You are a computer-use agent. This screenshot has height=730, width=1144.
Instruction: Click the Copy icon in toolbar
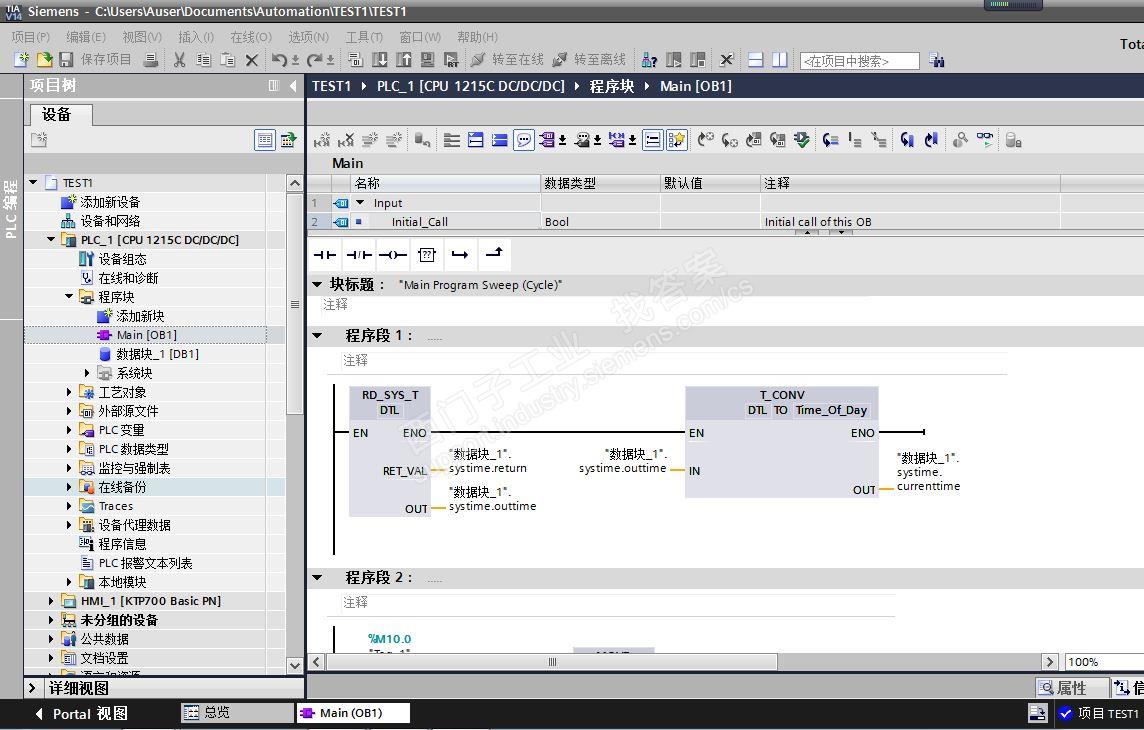click(x=204, y=60)
